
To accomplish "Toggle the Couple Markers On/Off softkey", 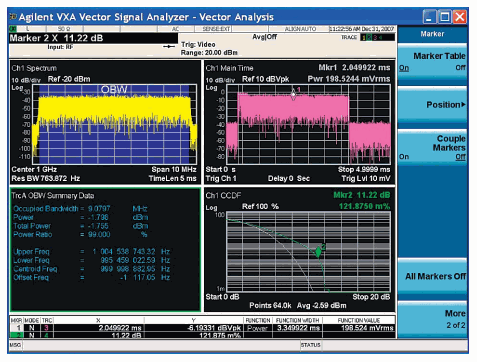I will (x=432, y=147).
